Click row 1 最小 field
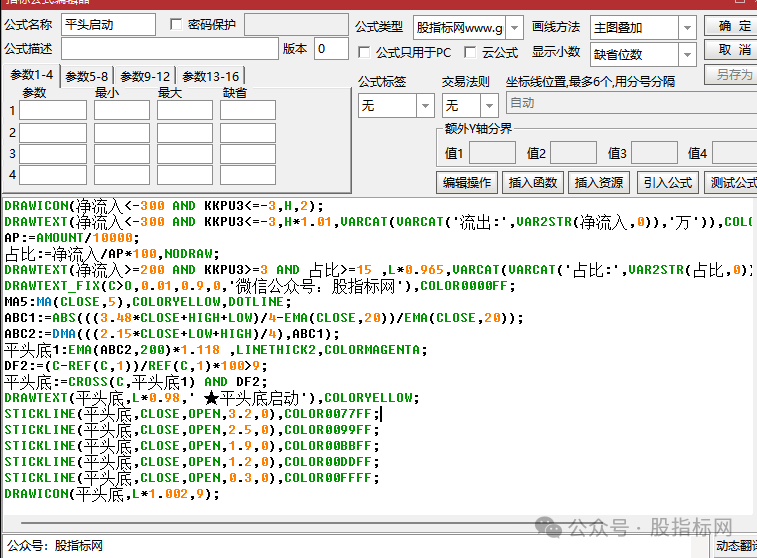This screenshot has width=757, height=558. 122,110
